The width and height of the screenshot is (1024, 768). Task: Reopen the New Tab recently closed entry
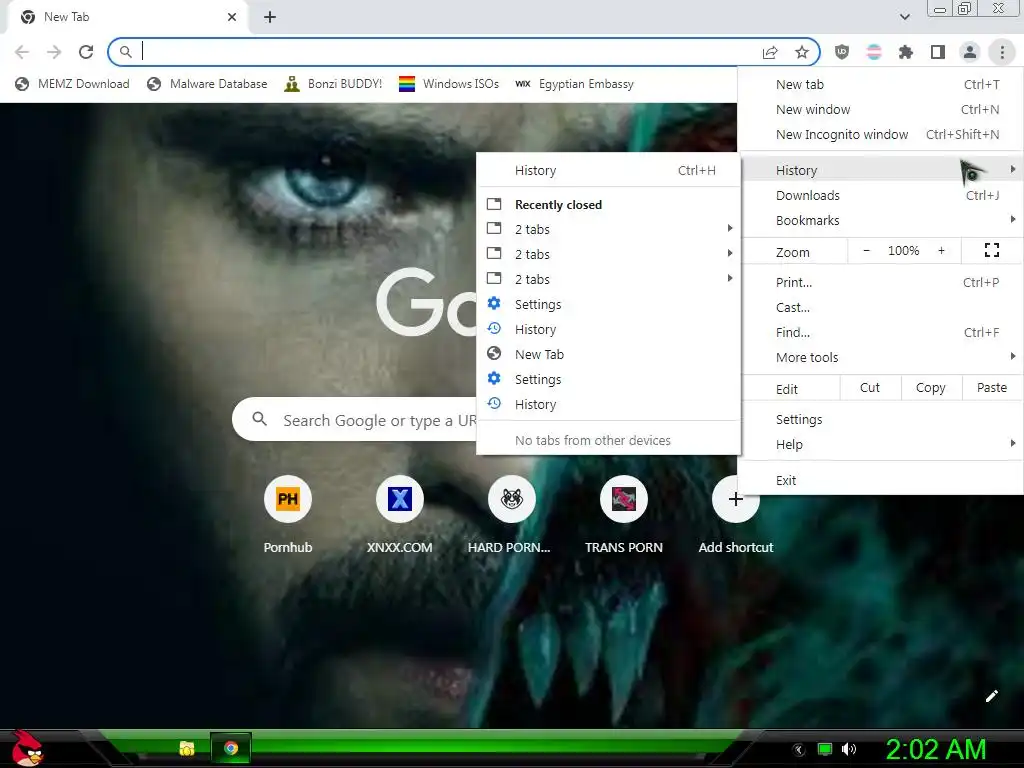click(609, 354)
